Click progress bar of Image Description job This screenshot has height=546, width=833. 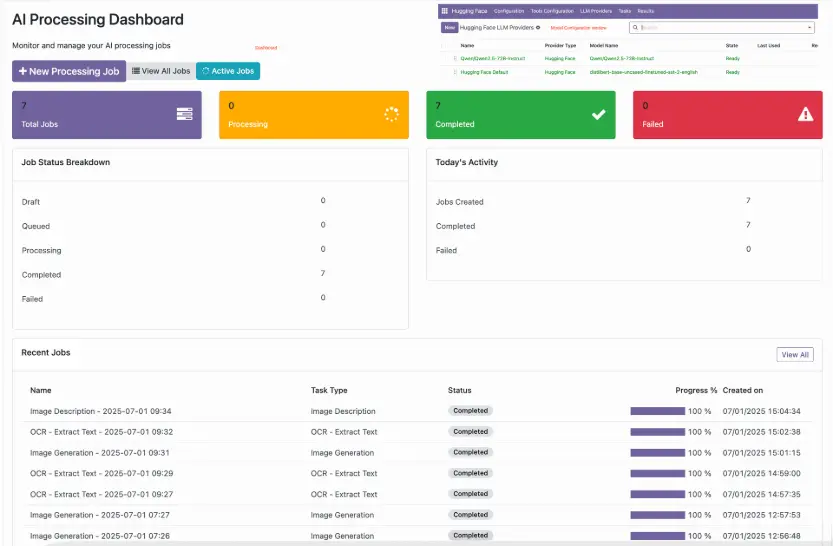658,411
